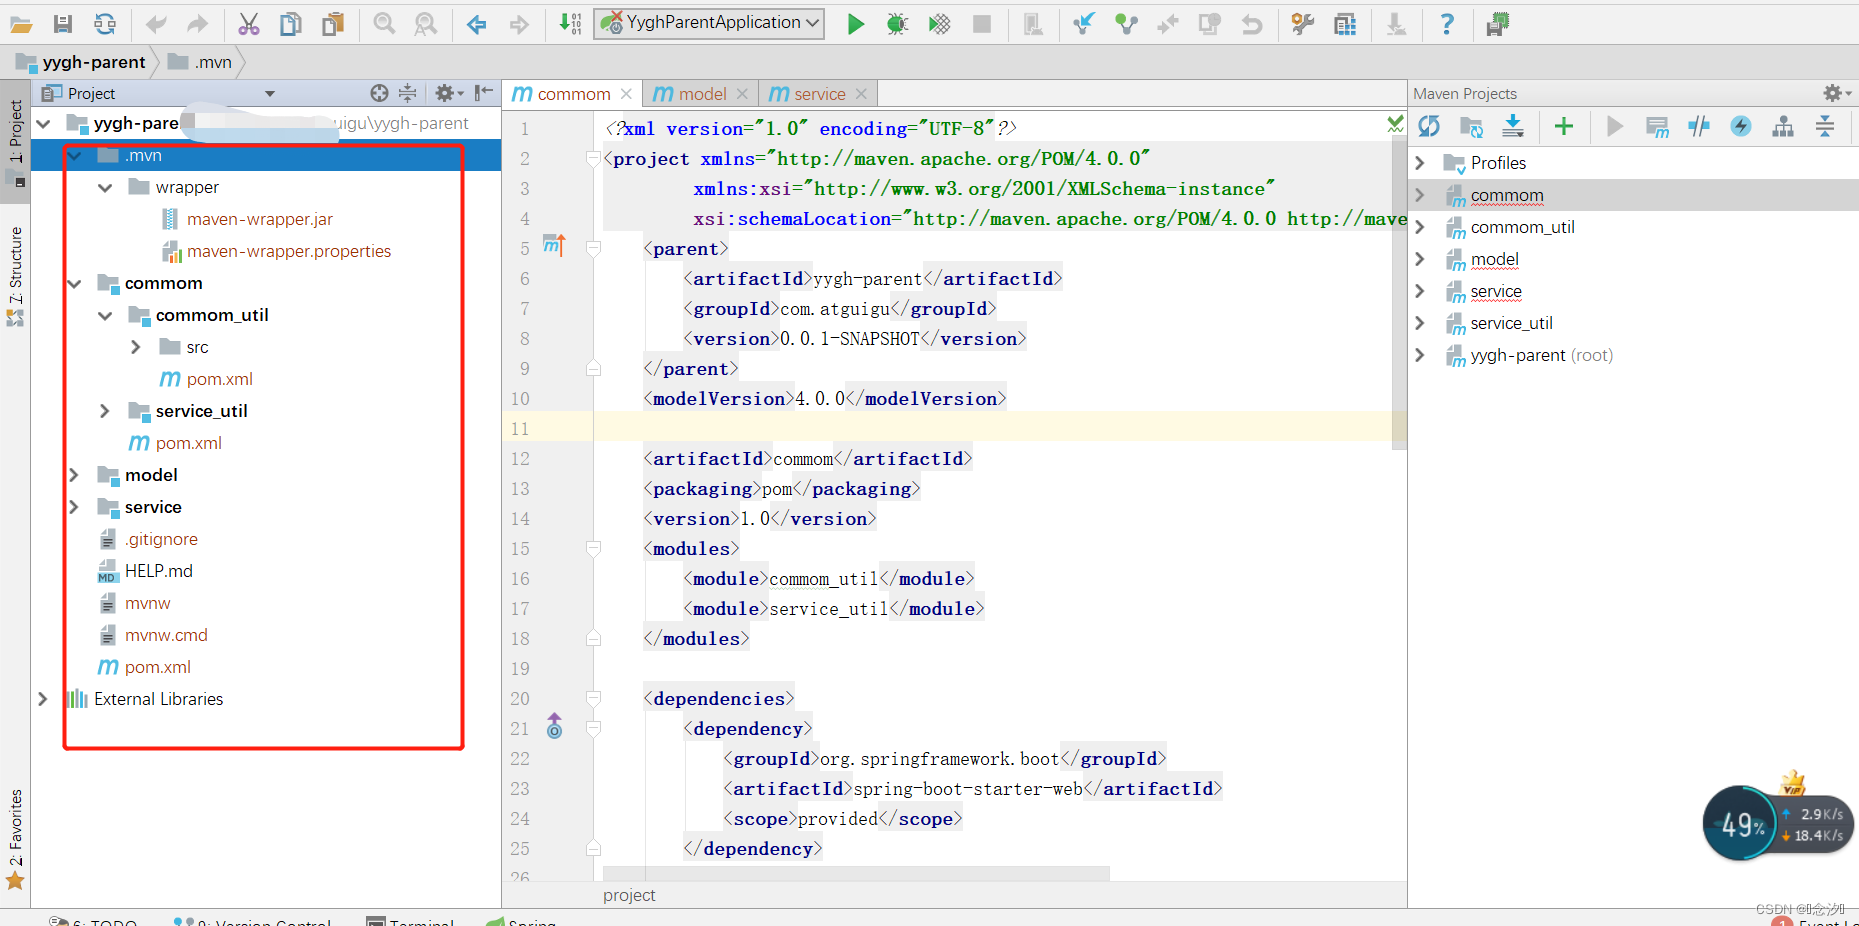Select the service_util module in the Maven panel

(x=1511, y=323)
